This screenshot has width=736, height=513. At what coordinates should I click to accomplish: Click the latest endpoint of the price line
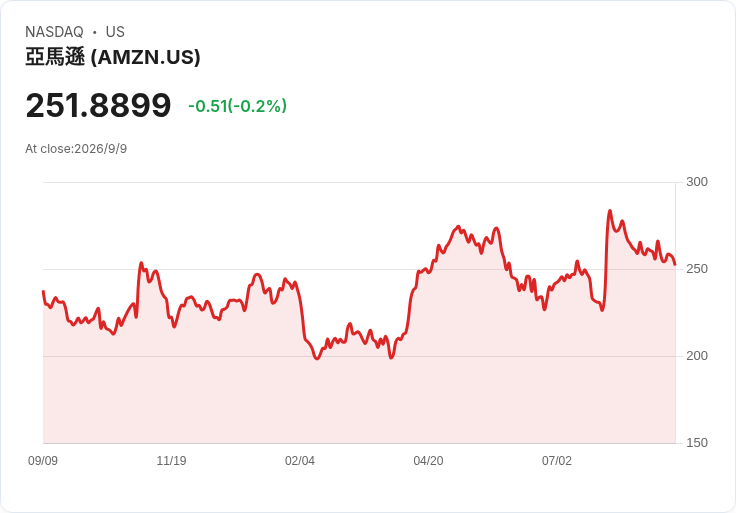click(x=675, y=264)
